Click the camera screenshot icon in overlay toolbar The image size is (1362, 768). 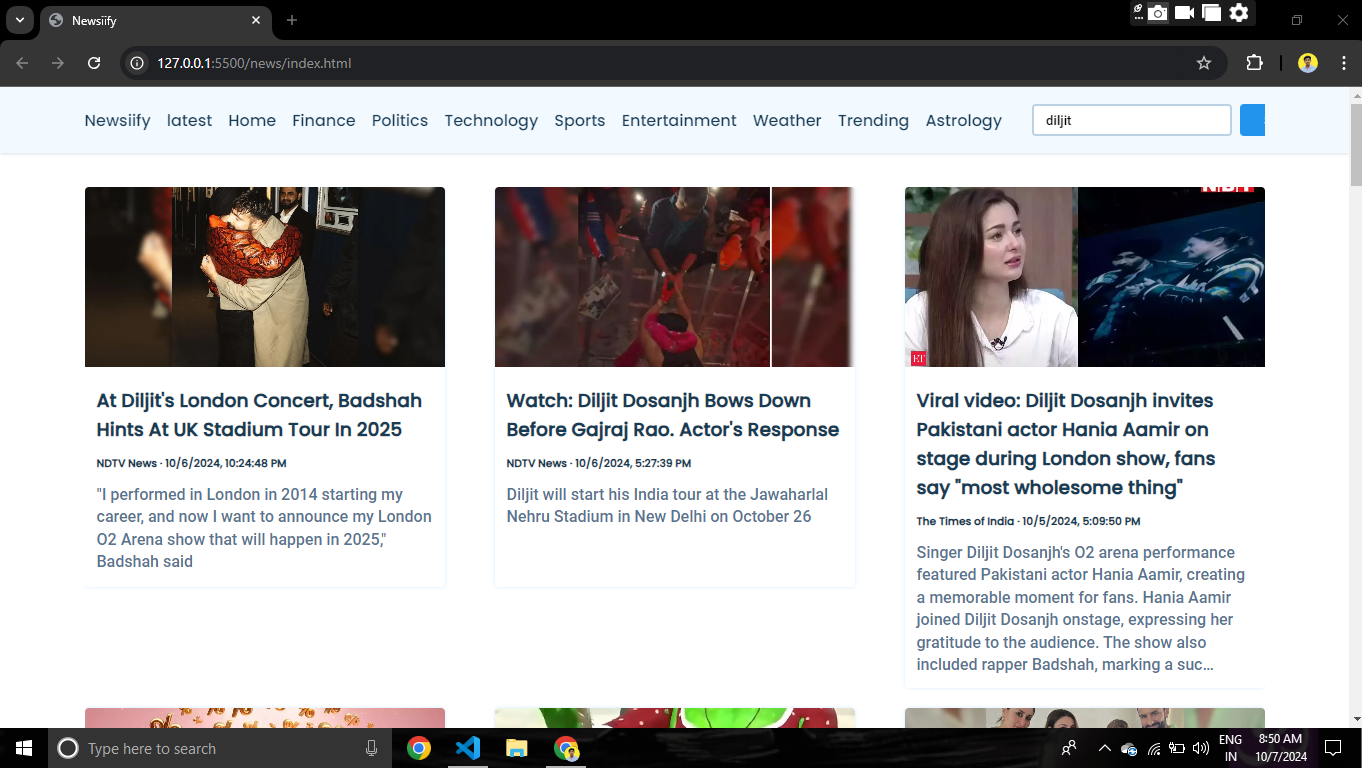[x=1157, y=13]
